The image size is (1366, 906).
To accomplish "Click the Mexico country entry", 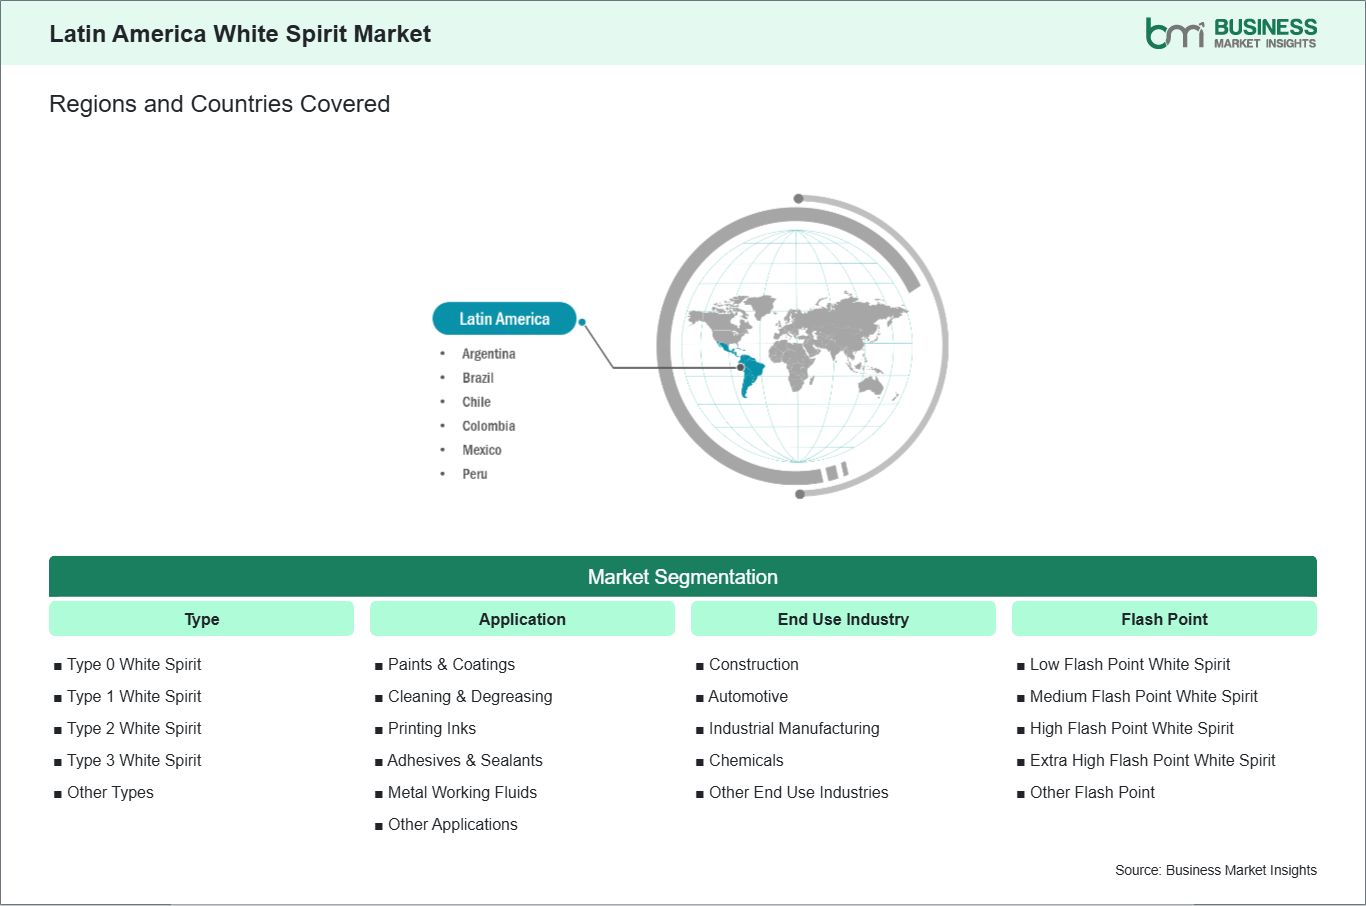I will (x=481, y=450).
